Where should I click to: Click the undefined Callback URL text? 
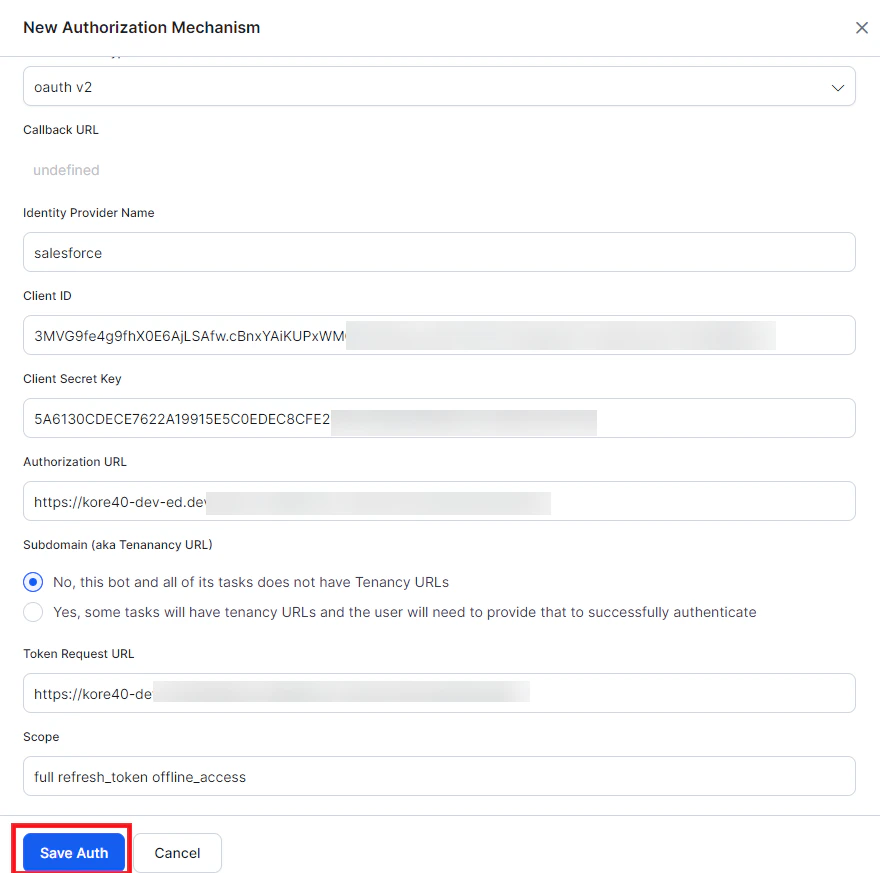click(66, 170)
